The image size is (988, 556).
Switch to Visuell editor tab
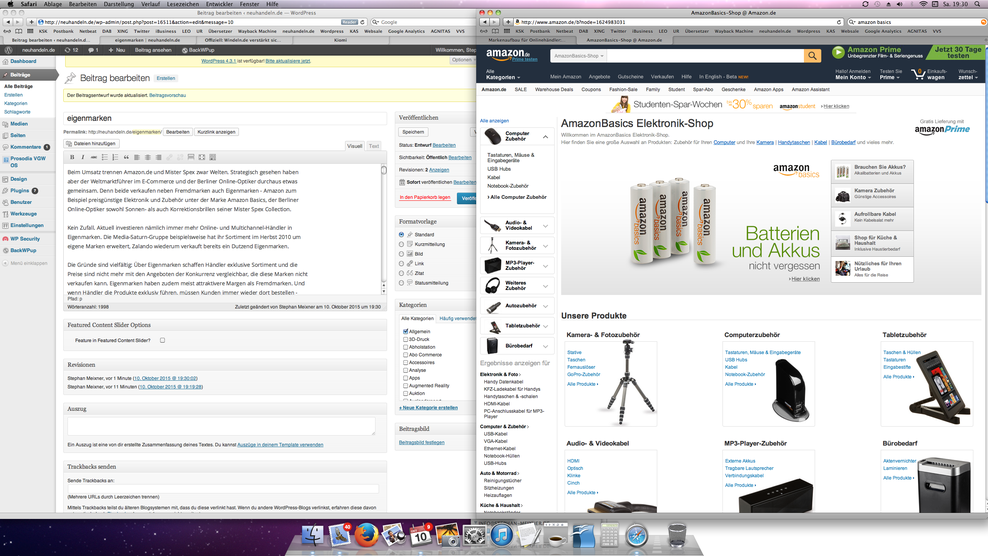pos(355,146)
